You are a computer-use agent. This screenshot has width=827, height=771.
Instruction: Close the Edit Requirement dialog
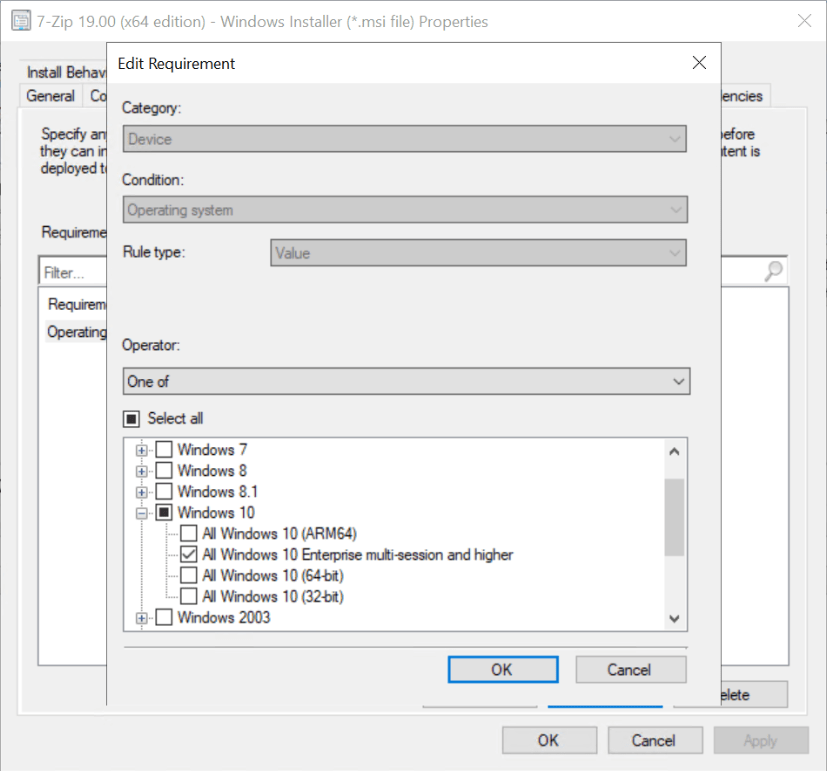tap(699, 63)
